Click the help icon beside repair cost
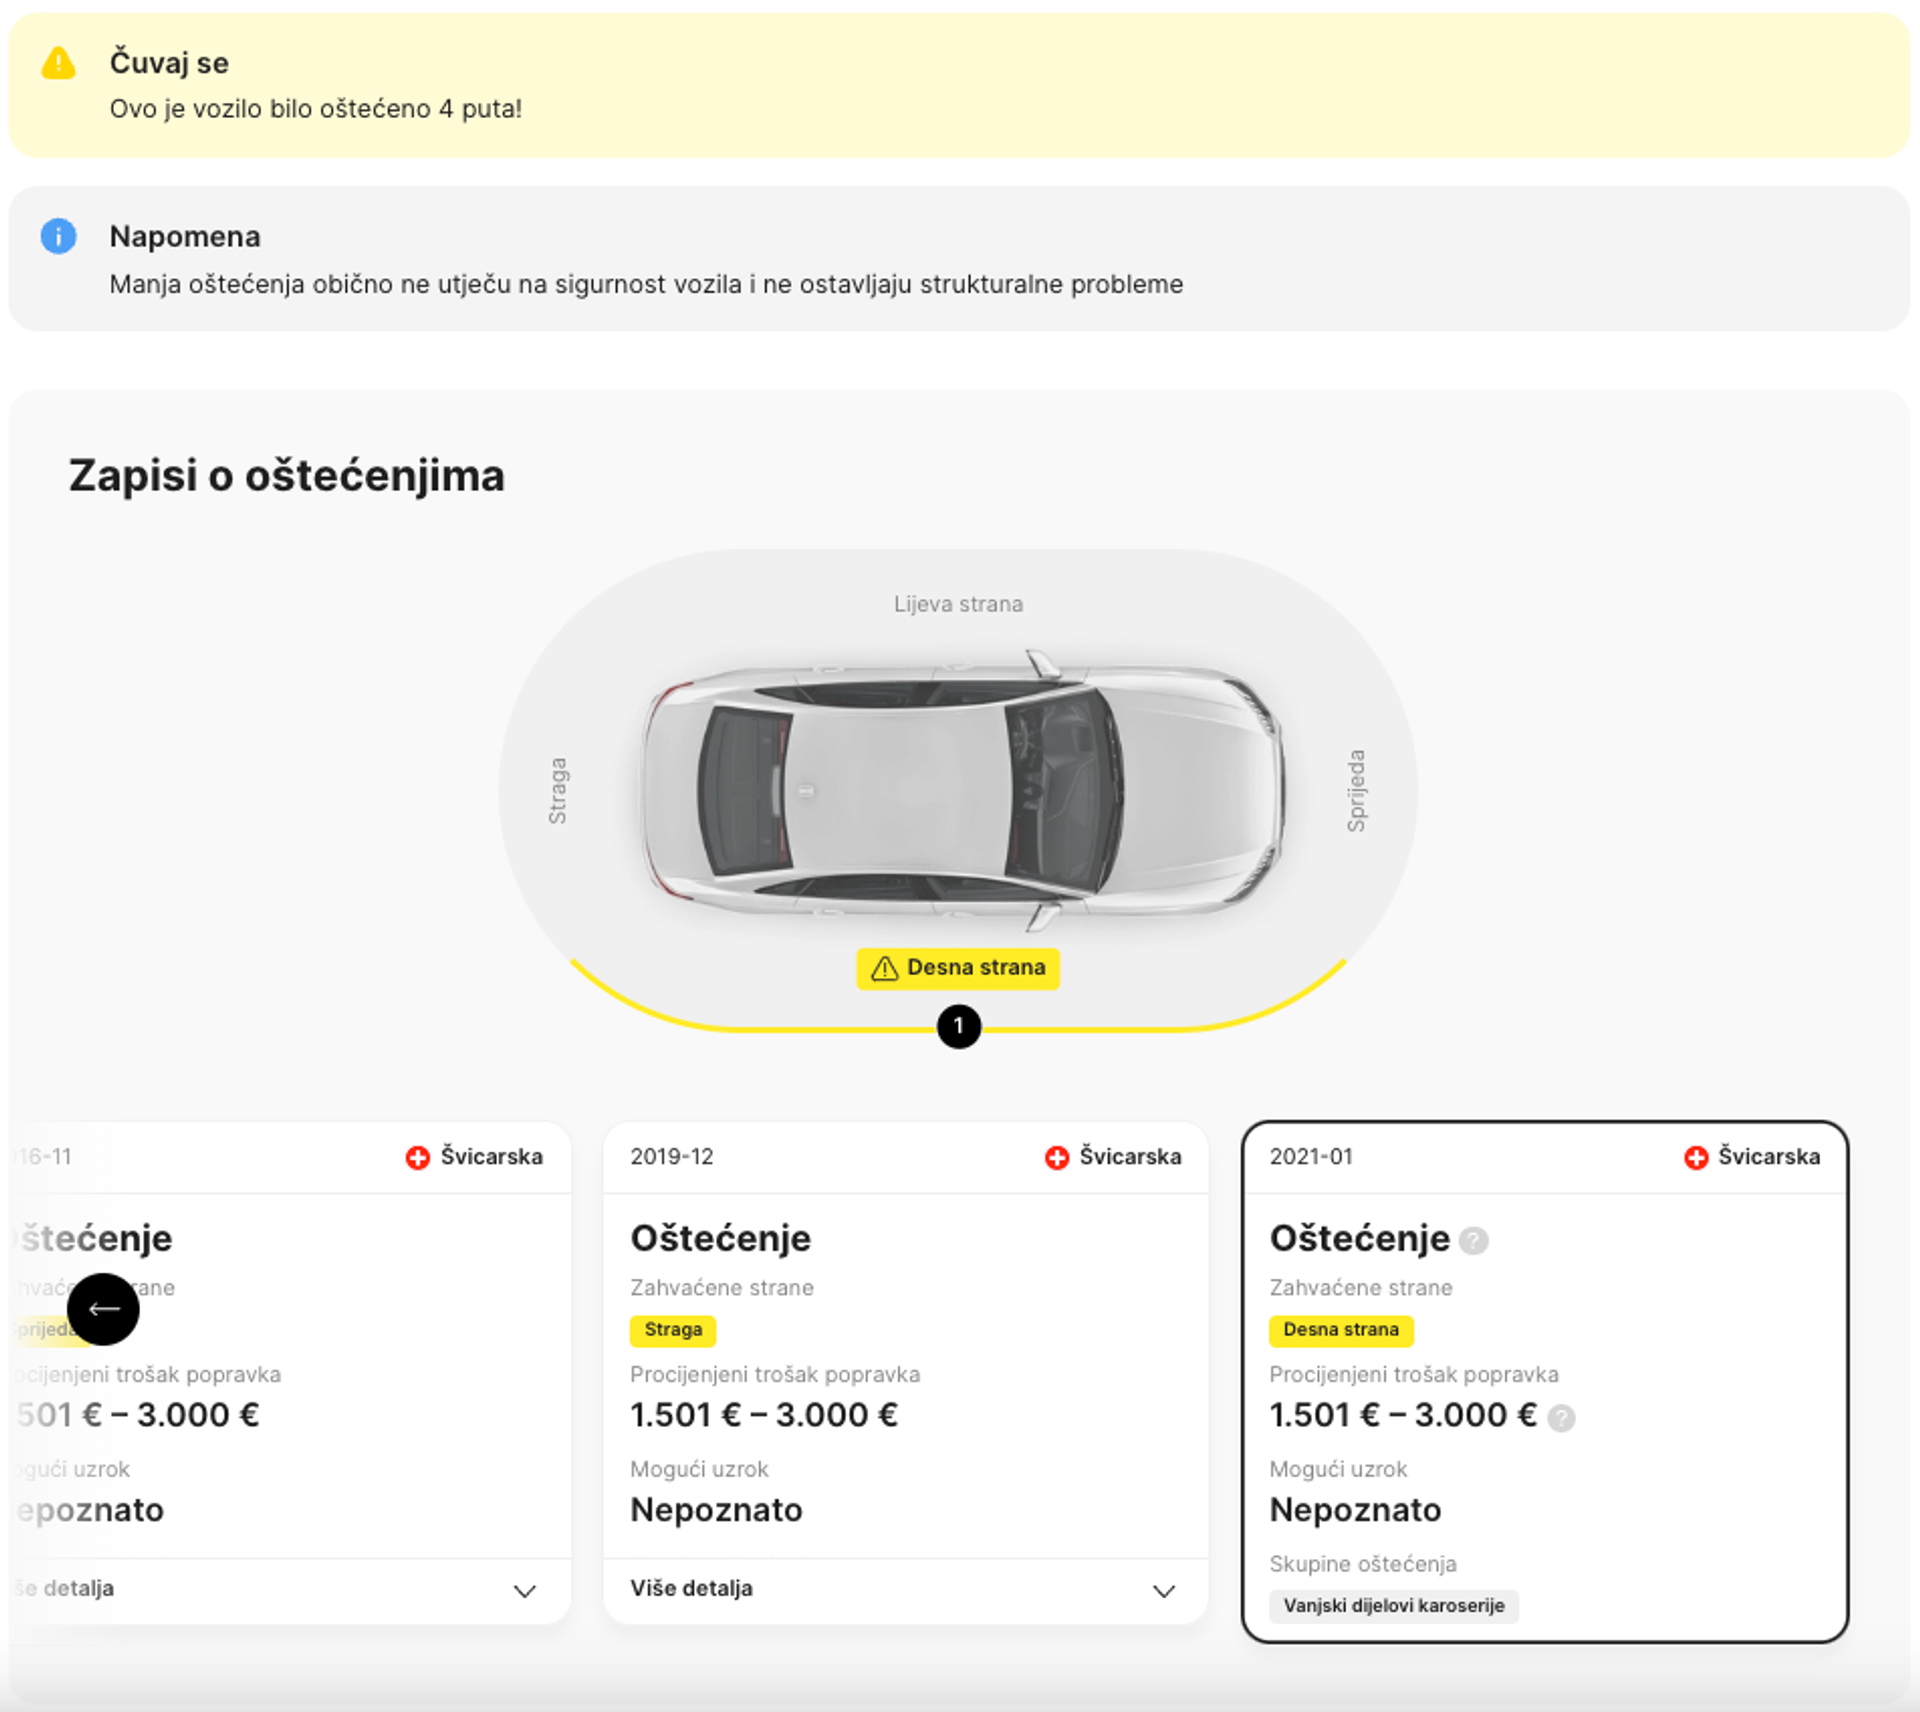 (x=1561, y=1417)
